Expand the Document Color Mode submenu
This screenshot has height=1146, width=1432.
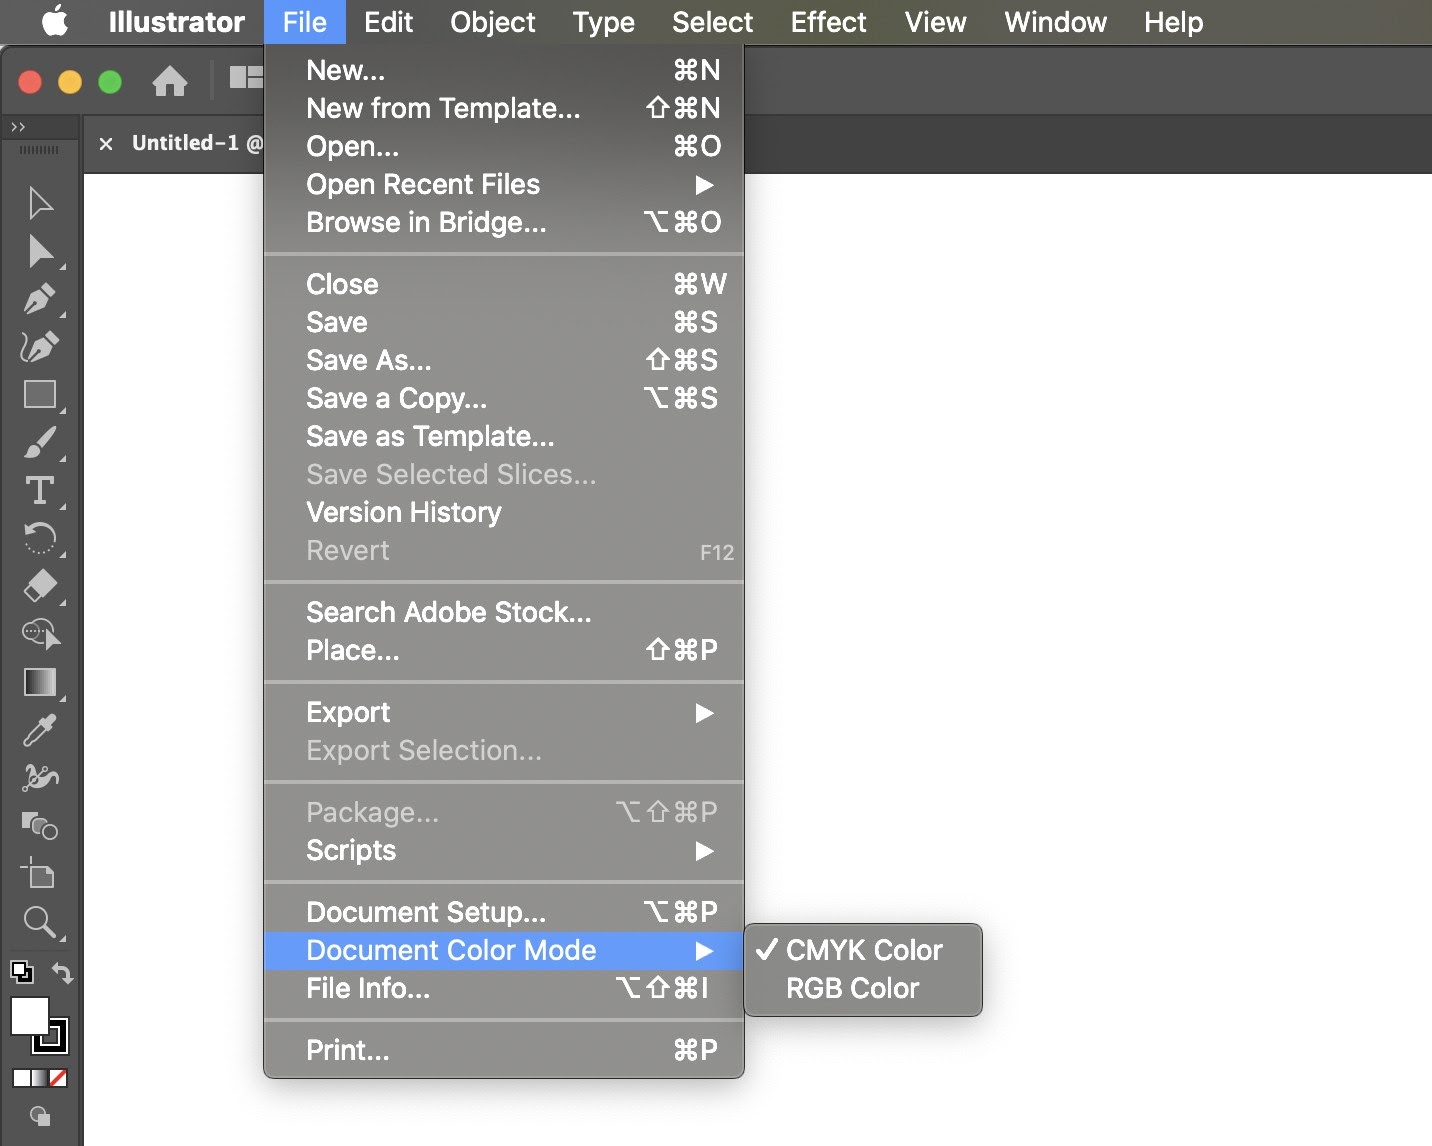pos(705,951)
